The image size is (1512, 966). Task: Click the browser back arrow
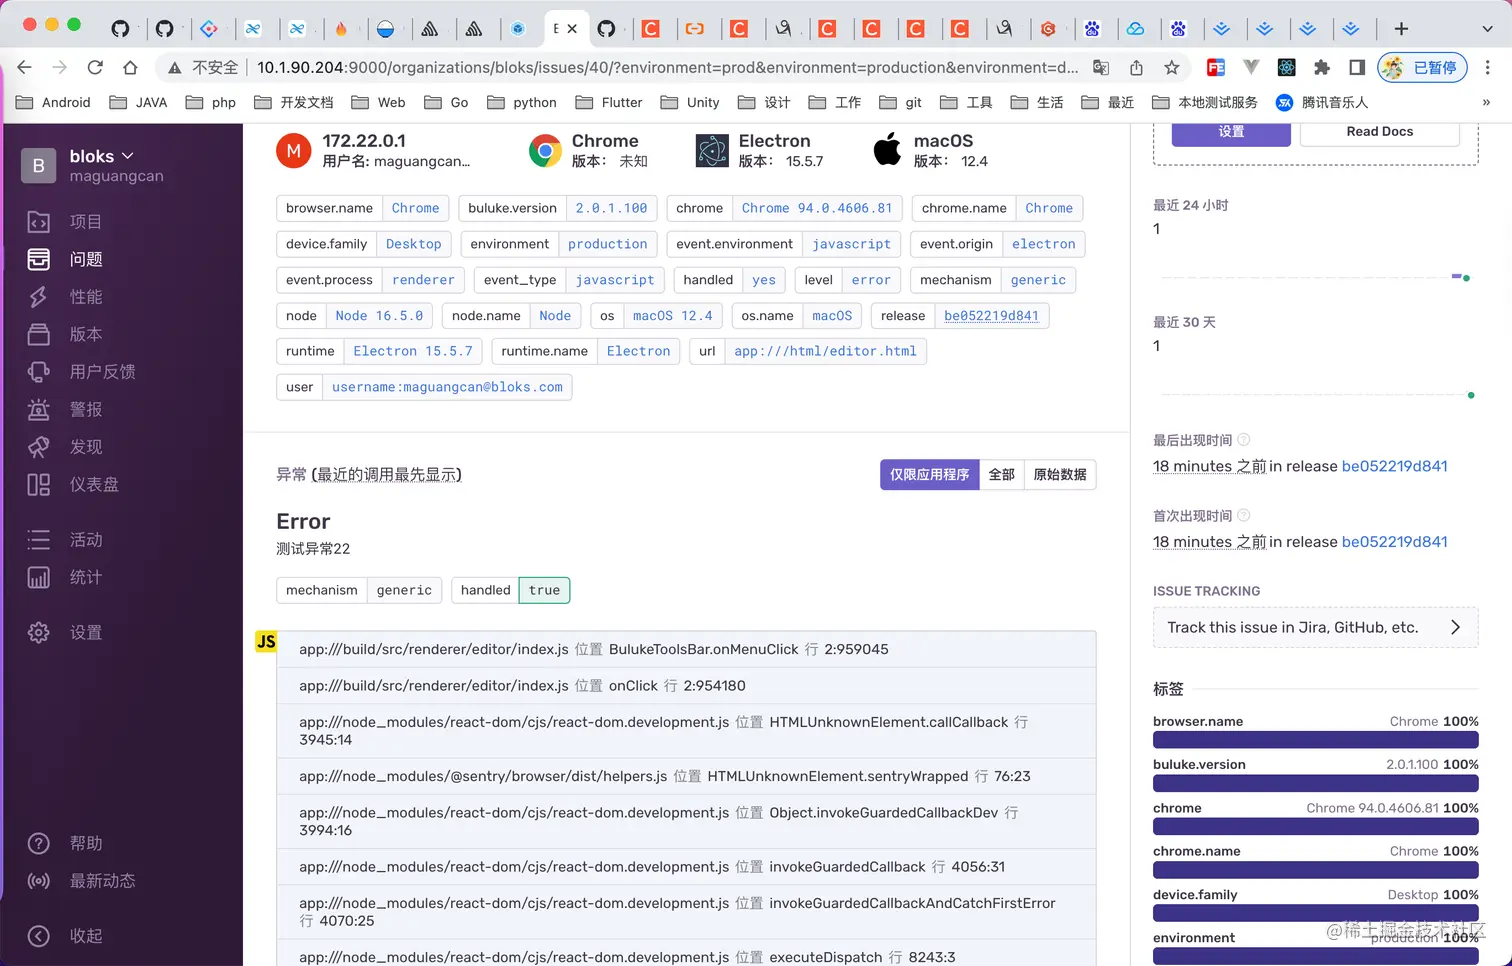point(24,67)
